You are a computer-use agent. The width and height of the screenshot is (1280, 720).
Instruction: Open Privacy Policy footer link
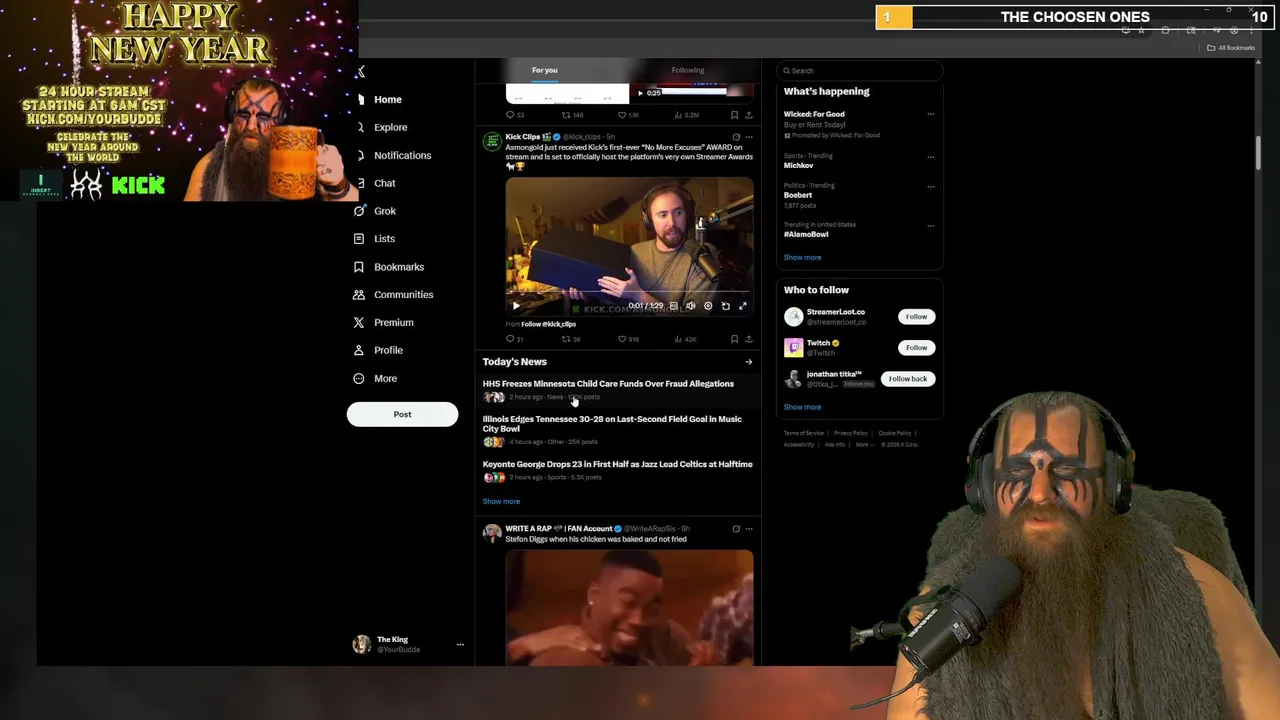coord(851,433)
